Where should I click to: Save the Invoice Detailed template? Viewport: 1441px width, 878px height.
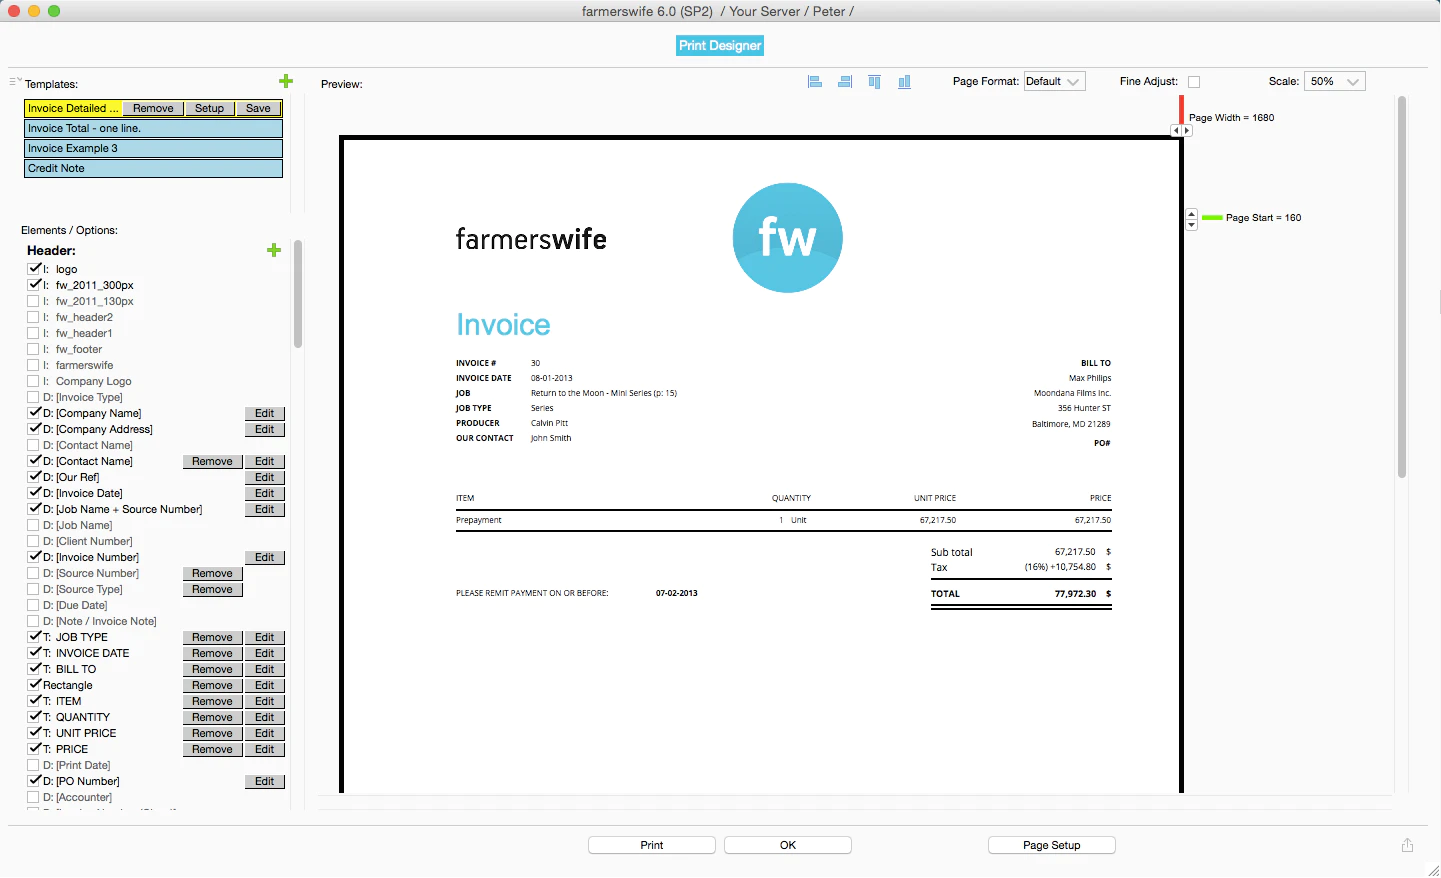tap(259, 108)
